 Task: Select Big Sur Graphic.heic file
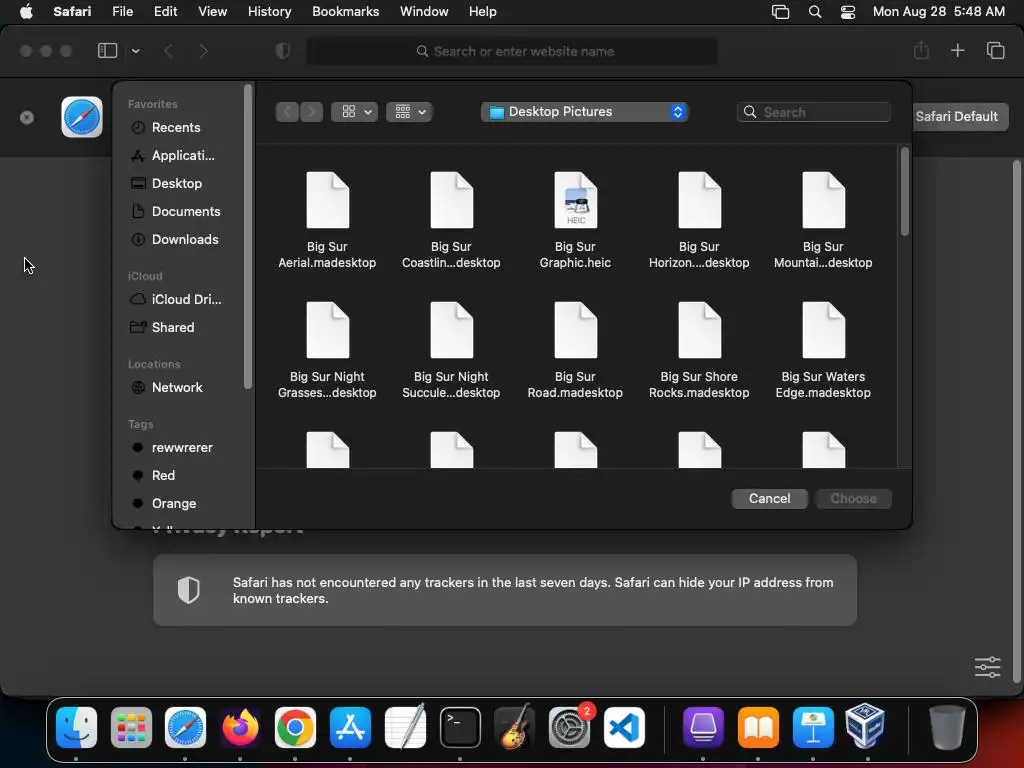[x=575, y=220]
